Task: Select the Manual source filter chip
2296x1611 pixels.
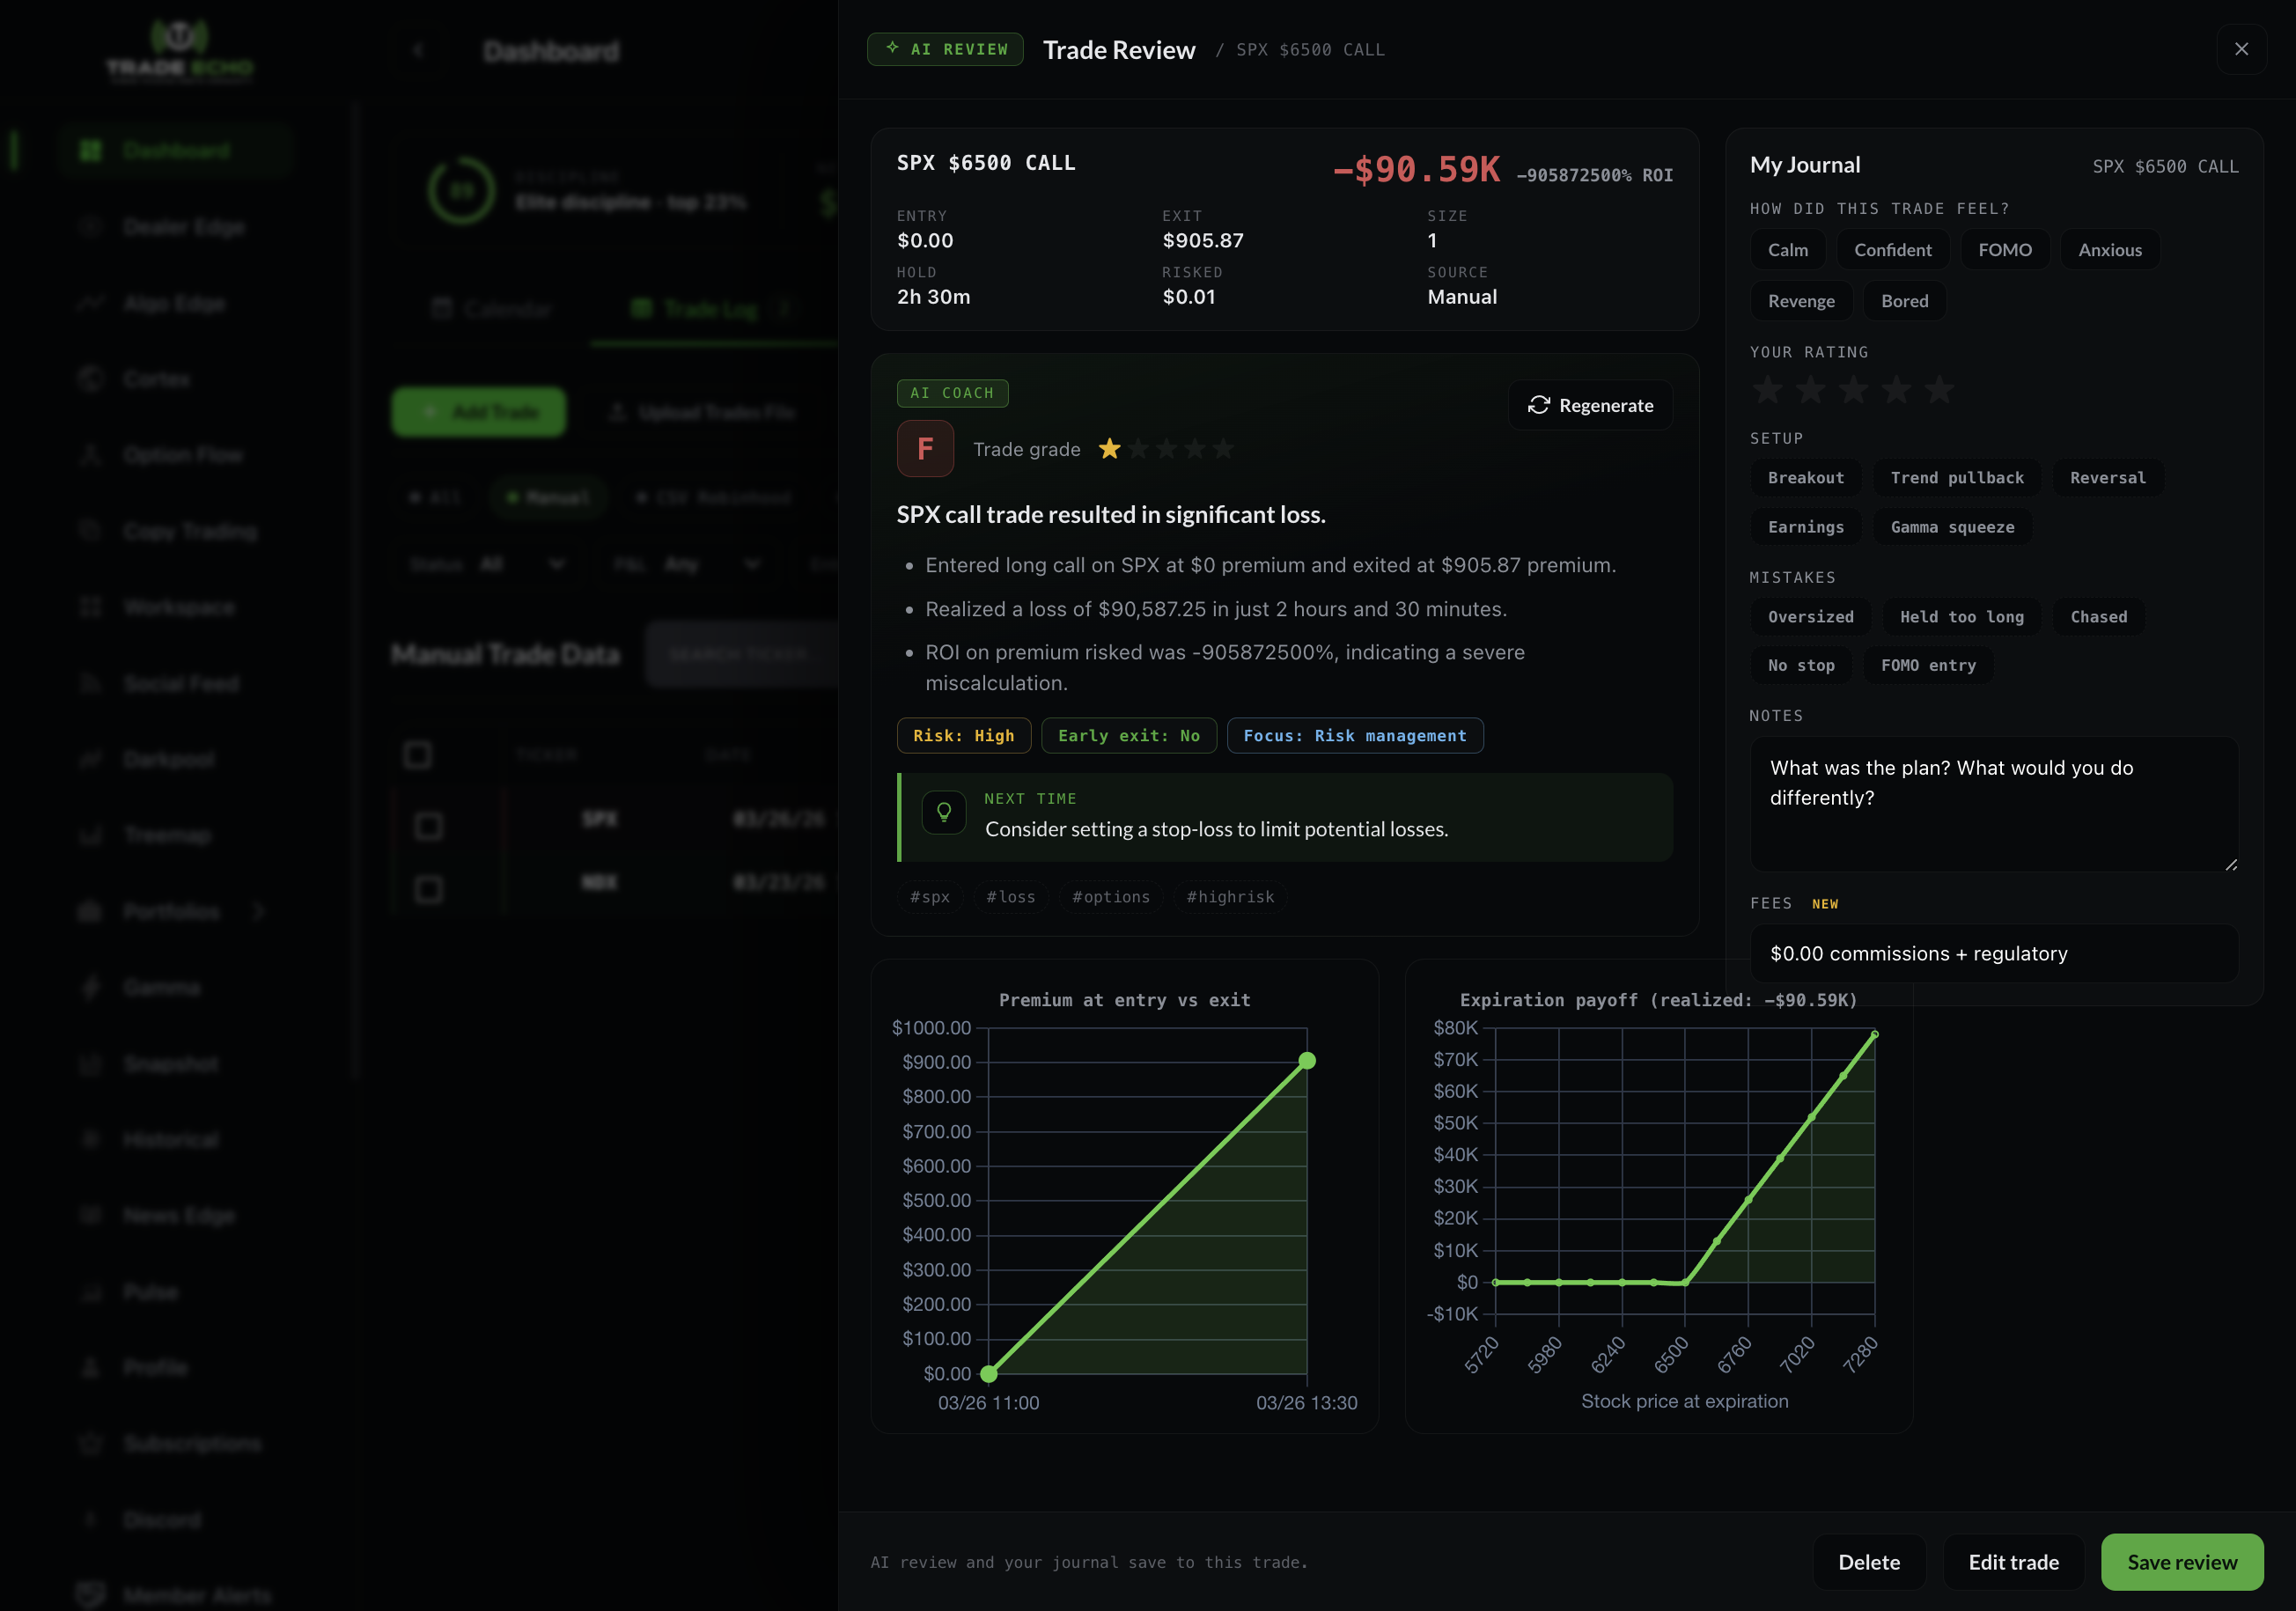Action: coord(548,497)
